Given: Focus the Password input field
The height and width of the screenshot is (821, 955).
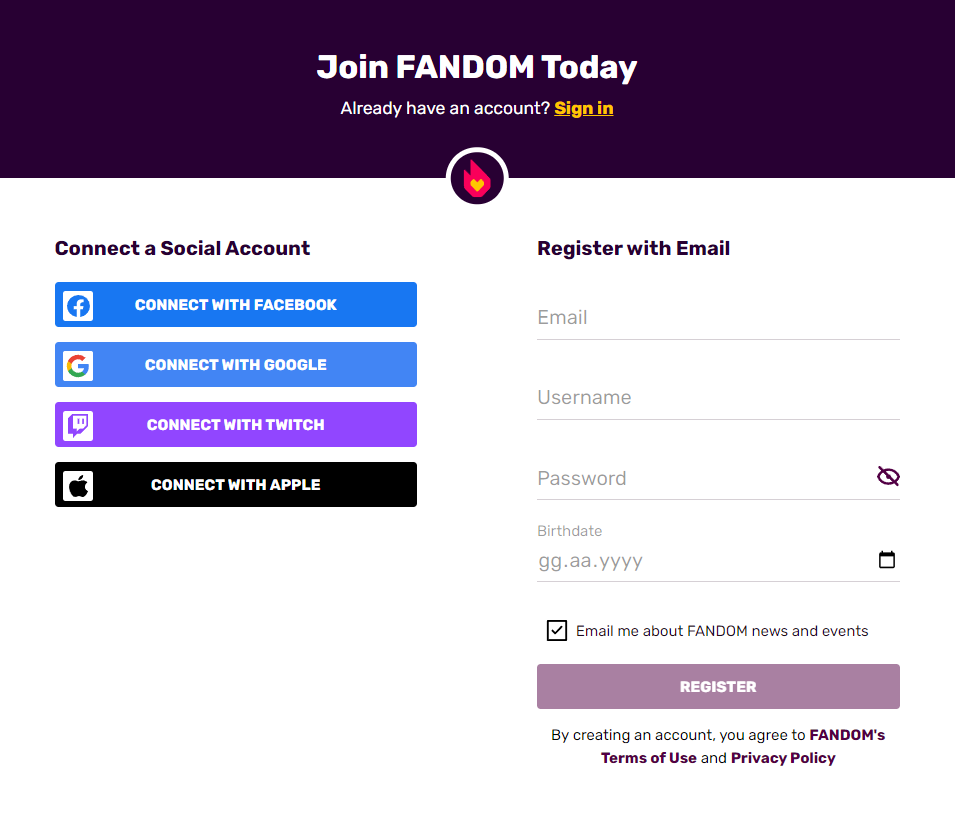Looking at the screenshot, I should pos(700,478).
